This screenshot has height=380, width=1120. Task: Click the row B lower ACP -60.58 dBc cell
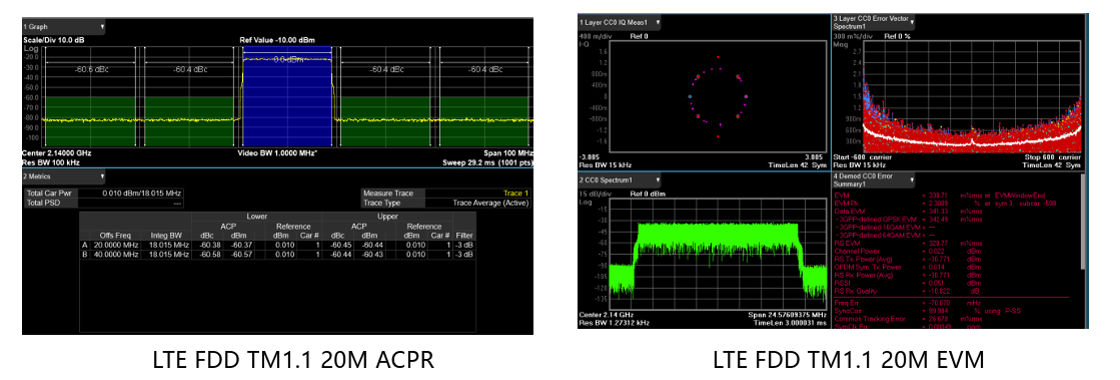[207, 254]
